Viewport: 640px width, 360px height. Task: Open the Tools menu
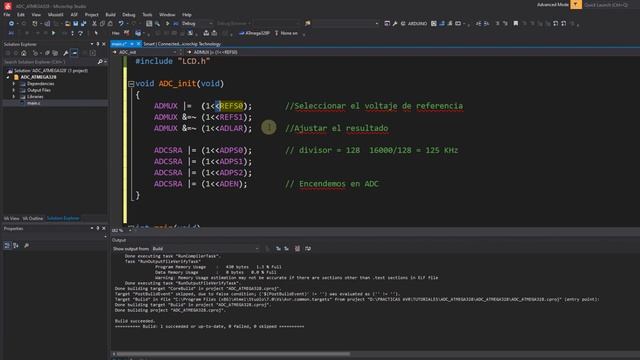147,15
